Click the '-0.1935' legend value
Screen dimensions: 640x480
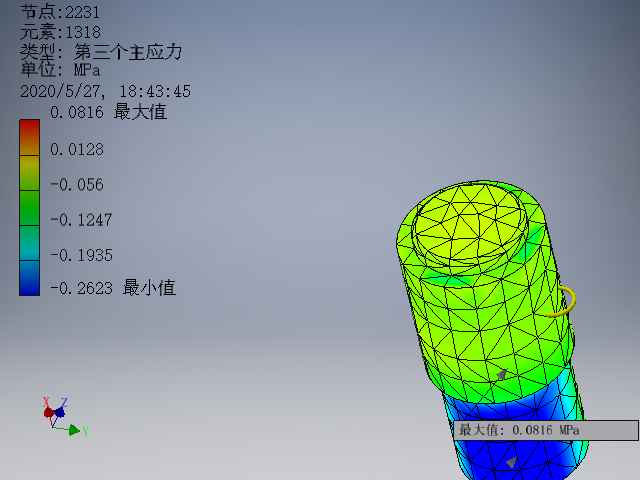click(x=81, y=256)
